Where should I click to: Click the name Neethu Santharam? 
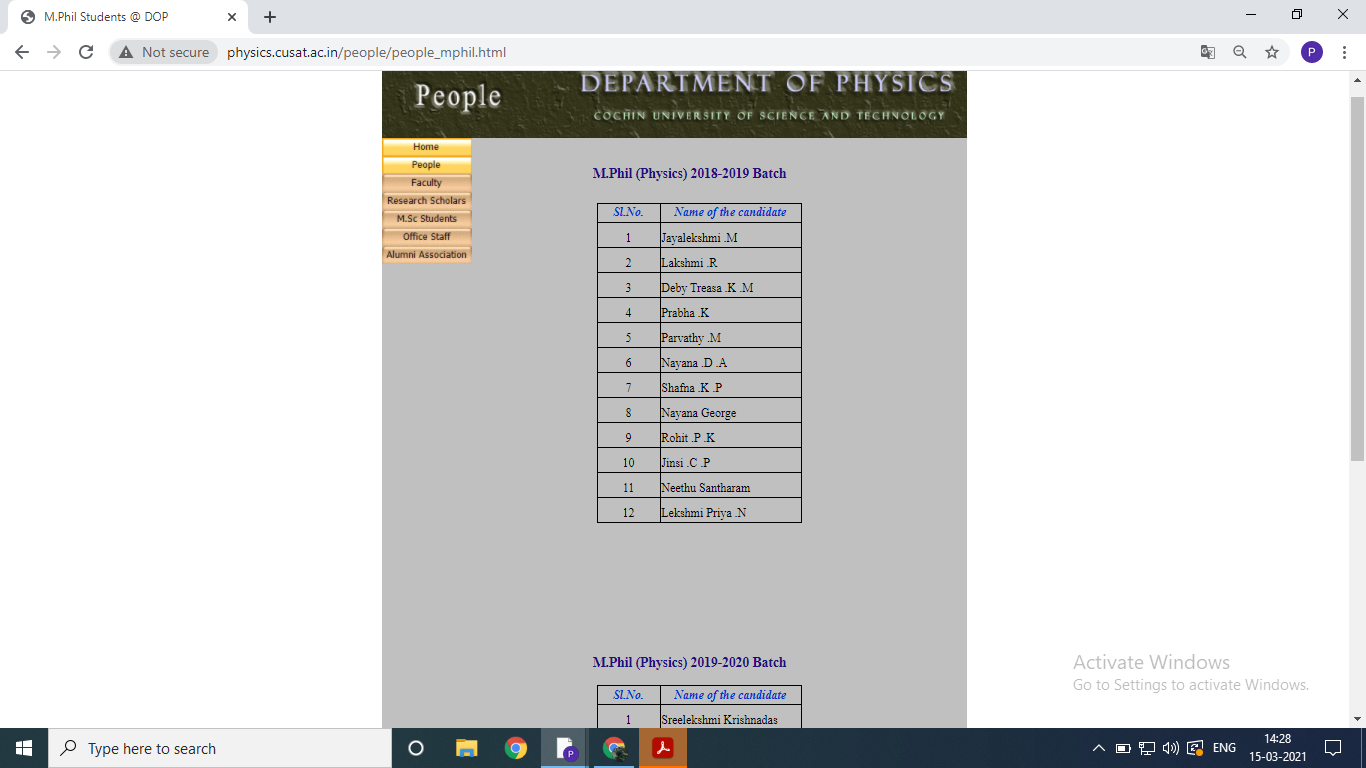coord(705,488)
